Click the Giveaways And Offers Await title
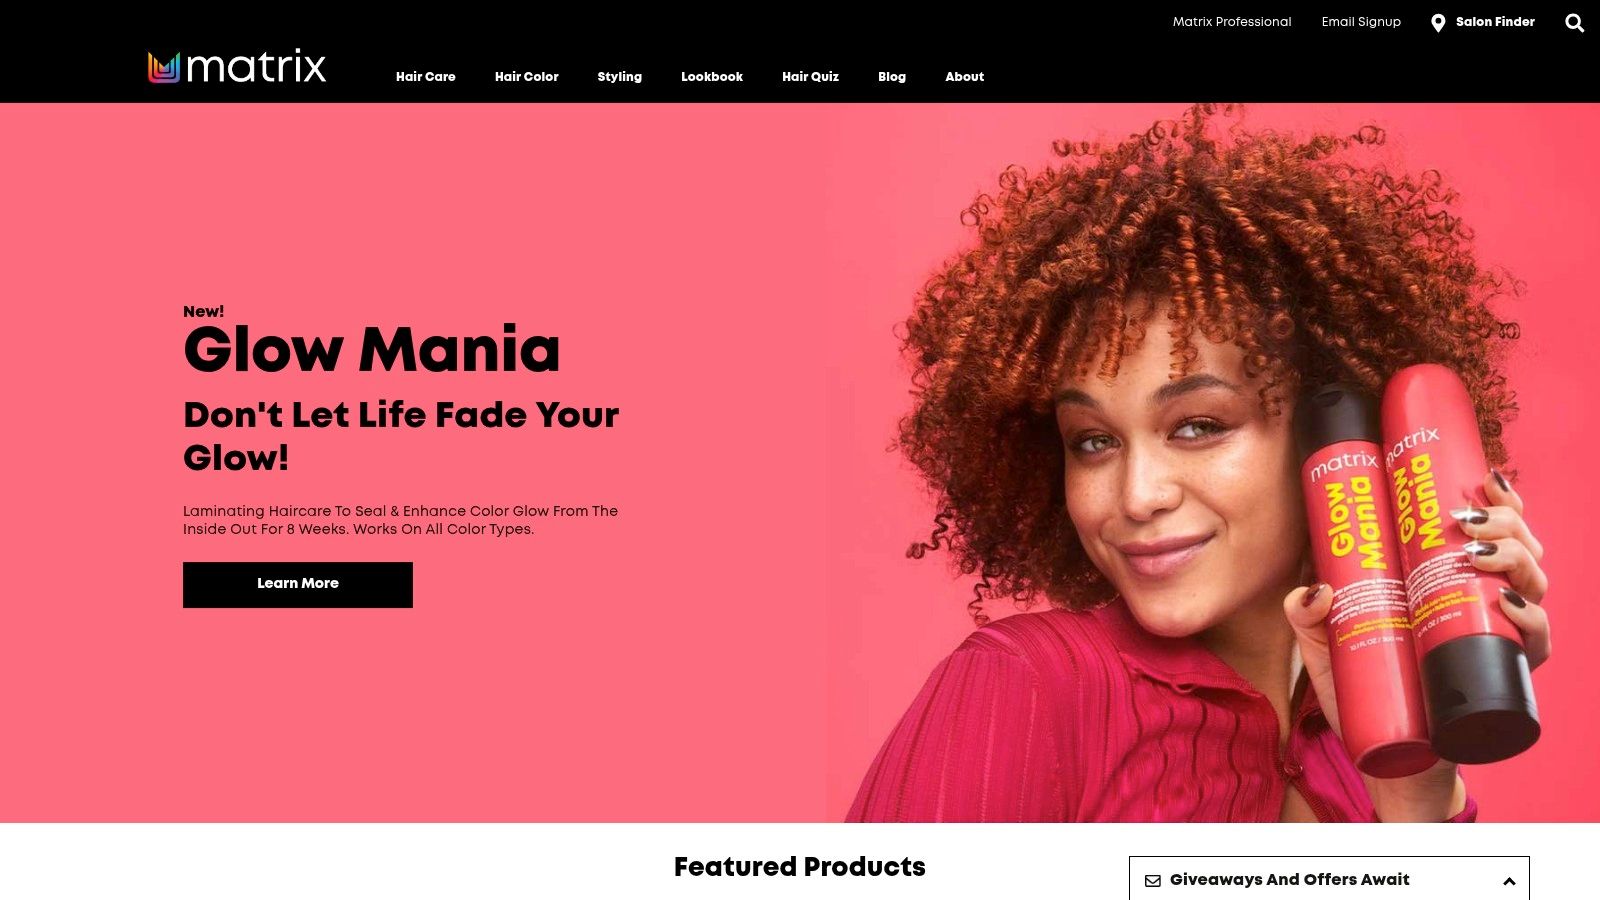Image resolution: width=1600 pixels, height=900 pixels. 1290,880
